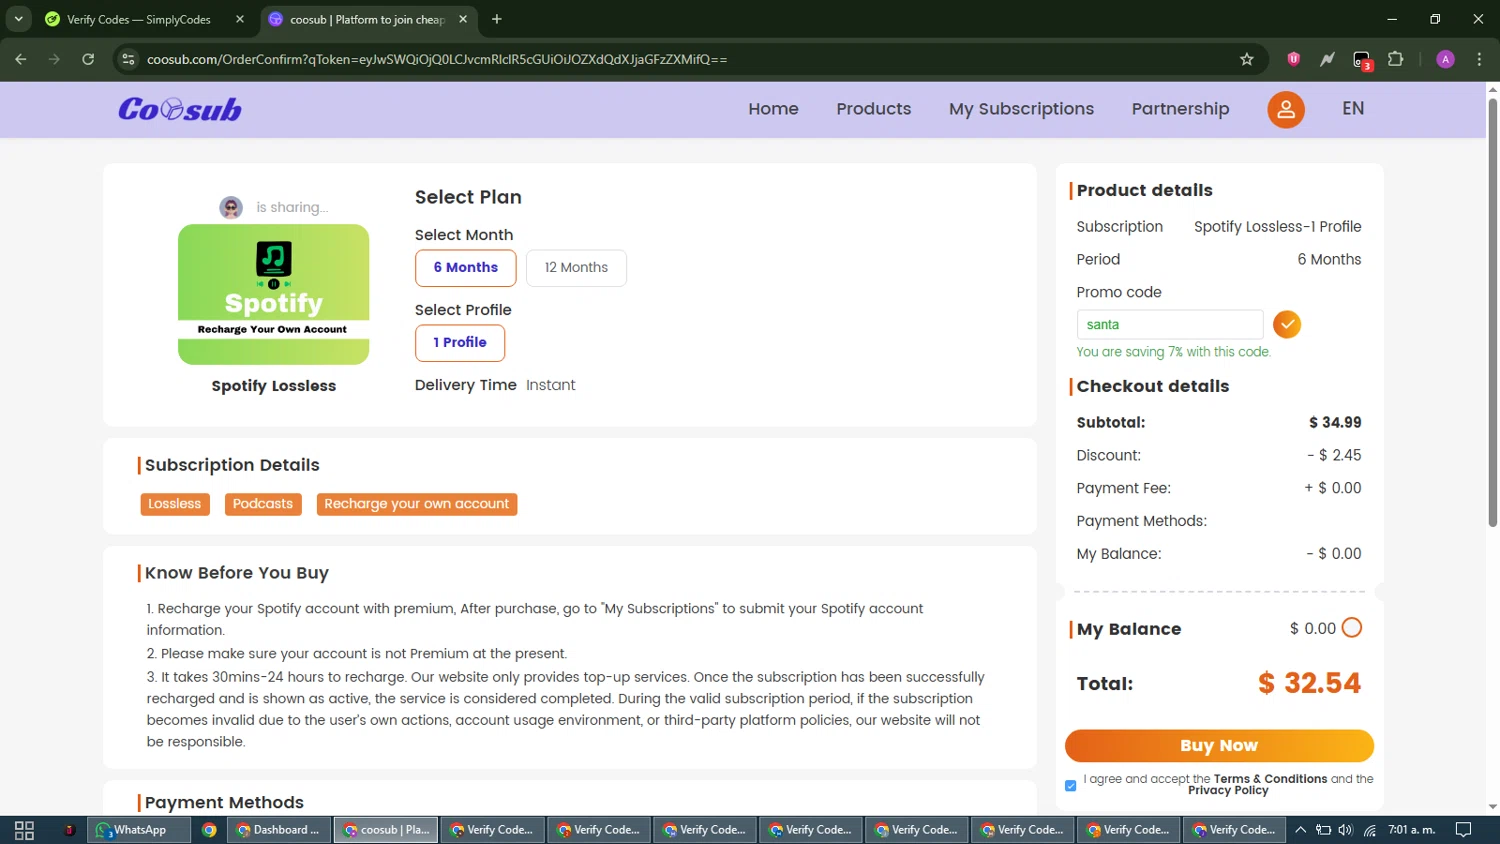Open the Dashboard Chrome window in taskbar
Image resolution: width=1500 pixels, height=844 pixels.
coord(278,830)
